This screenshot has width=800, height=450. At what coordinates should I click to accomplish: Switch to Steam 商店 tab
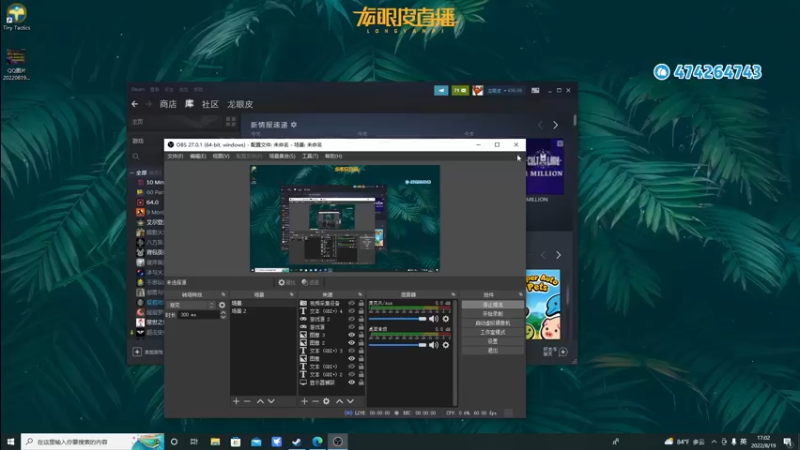point(168,104)
